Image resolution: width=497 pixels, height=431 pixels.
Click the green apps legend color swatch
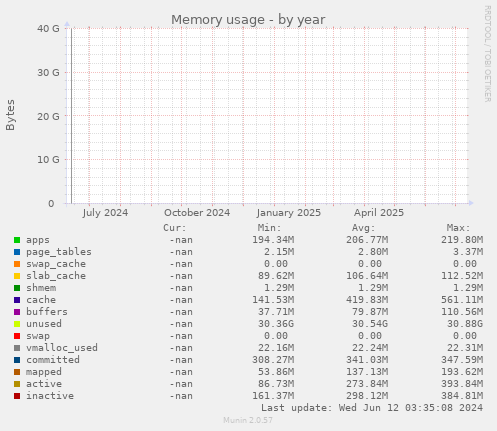point(17,240)
